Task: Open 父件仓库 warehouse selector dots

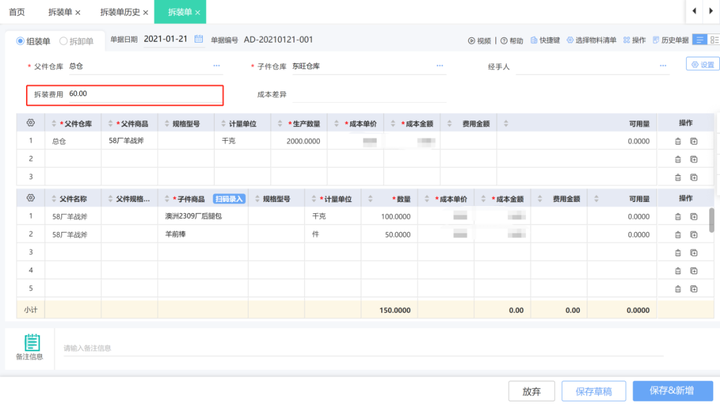Action: click(x=216, y=66)
